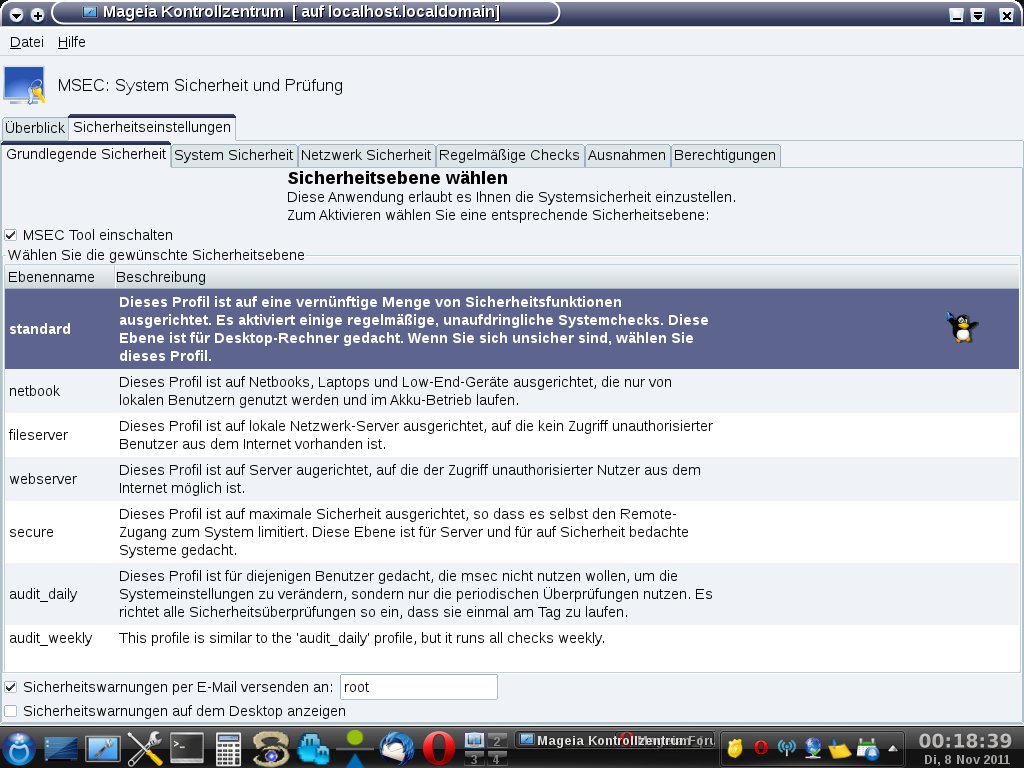This screenshot has height=768, width=1024.
Task: Switch to virtual desktop 4 in pager
Action: tap(497, 758)
